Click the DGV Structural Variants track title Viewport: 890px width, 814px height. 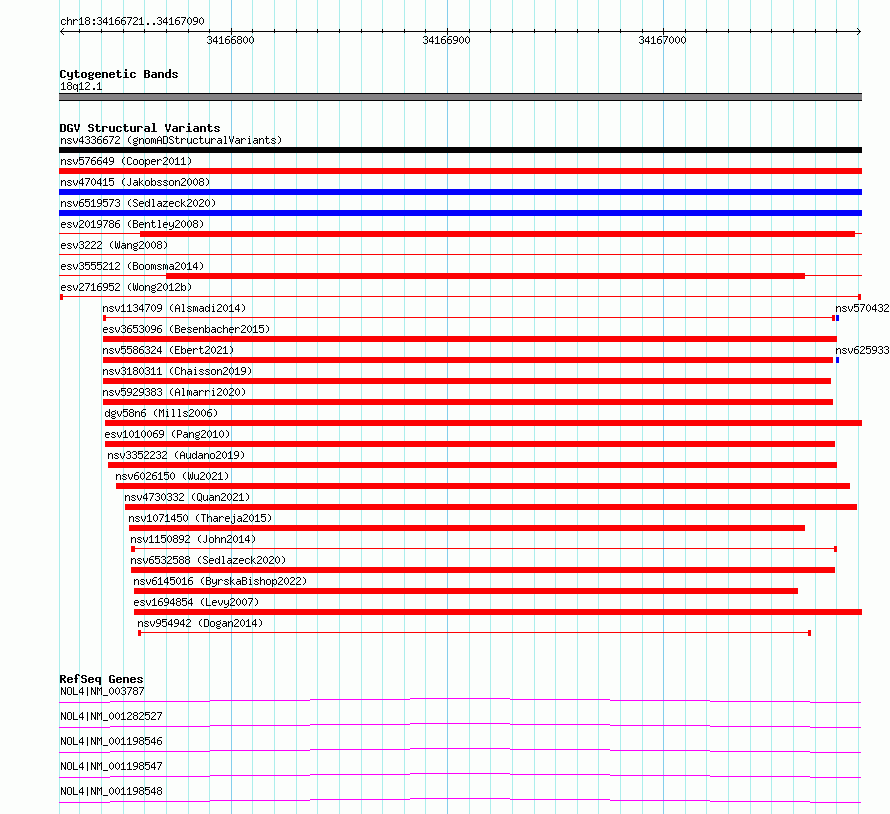140,128
